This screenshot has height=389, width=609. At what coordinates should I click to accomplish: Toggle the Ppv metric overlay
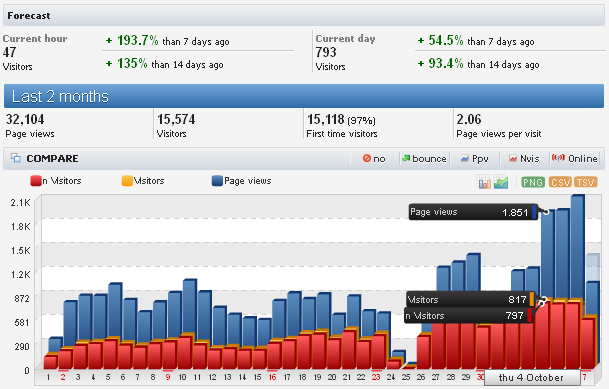click(x=474, y=158)
